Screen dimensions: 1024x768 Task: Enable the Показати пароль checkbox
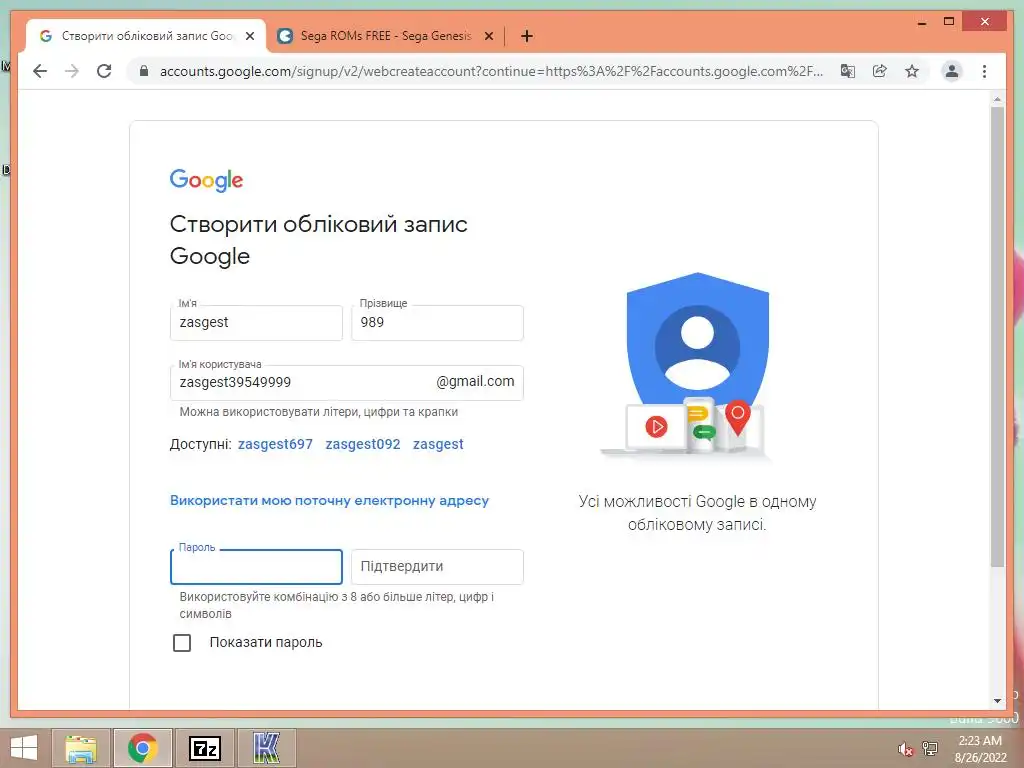182,643
